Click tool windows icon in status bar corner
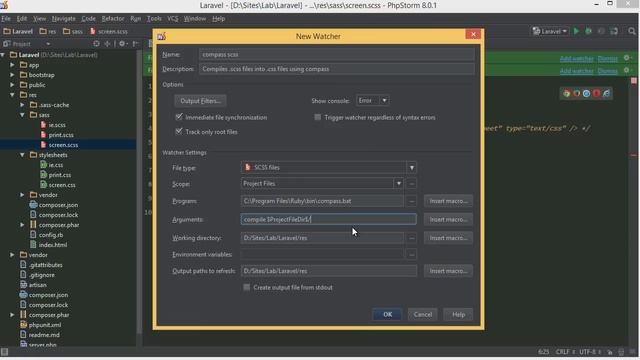640x360 pixels. [4, 352]
